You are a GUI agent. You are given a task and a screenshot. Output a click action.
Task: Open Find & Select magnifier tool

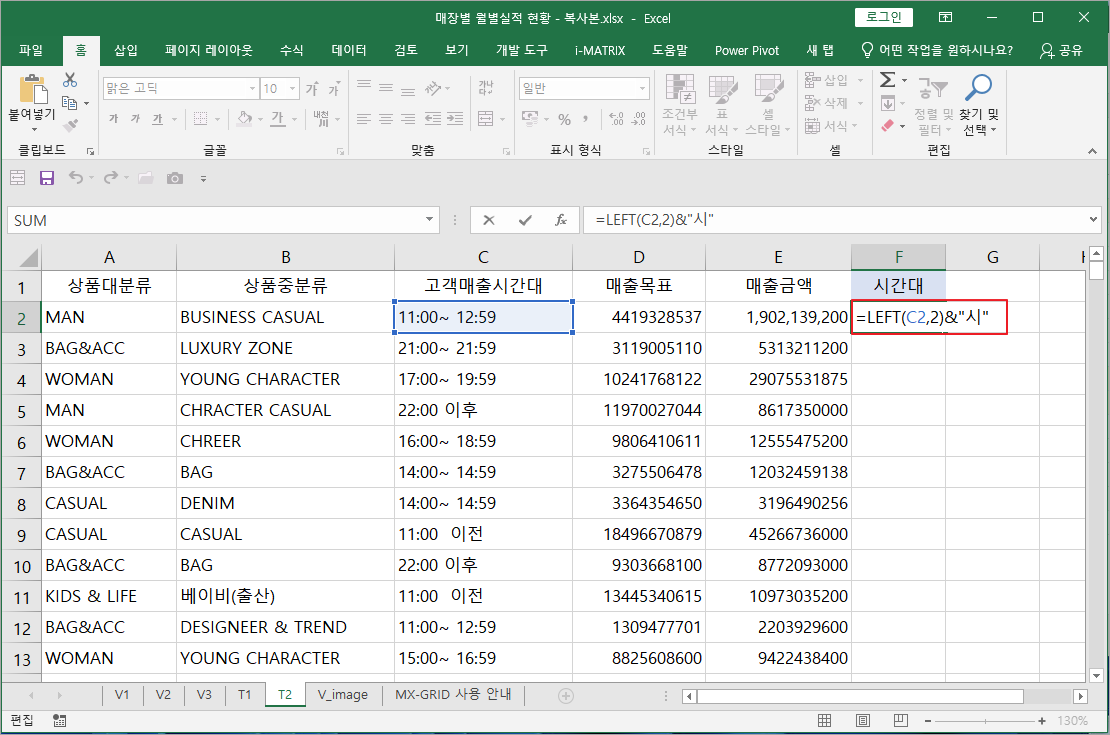(x=980, y=89)
